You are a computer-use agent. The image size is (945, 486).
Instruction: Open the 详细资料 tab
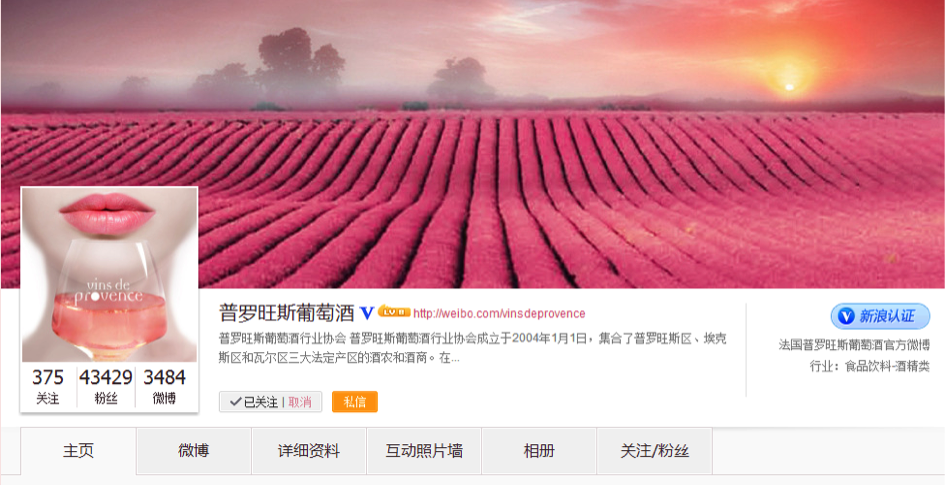[309, 451]
